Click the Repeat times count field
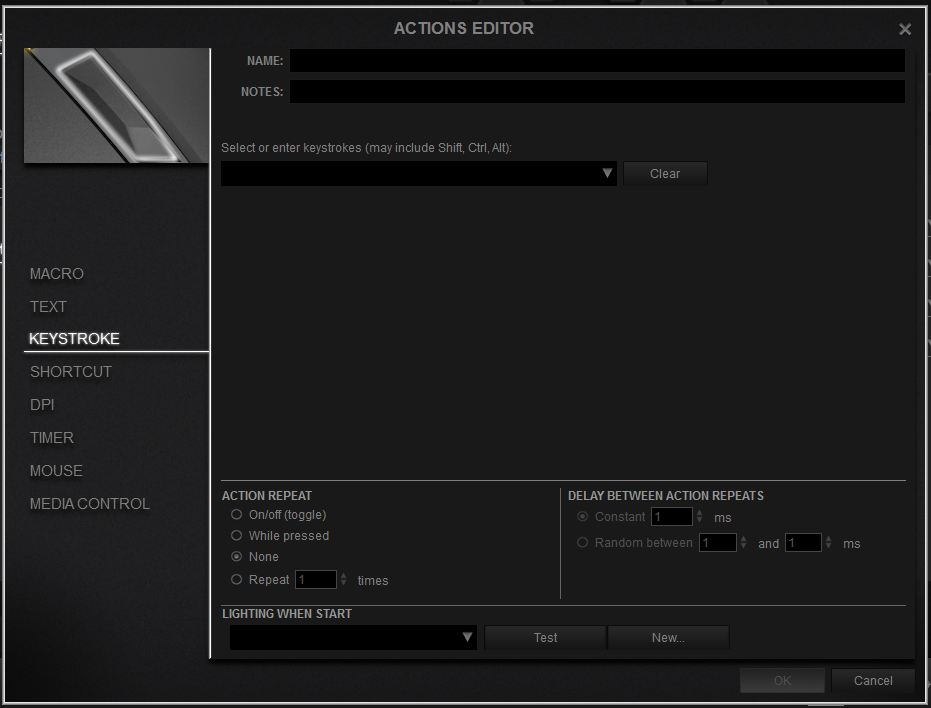Image resolution: width=931 pixels, height=708 pixels. click(x=316, y=580)
